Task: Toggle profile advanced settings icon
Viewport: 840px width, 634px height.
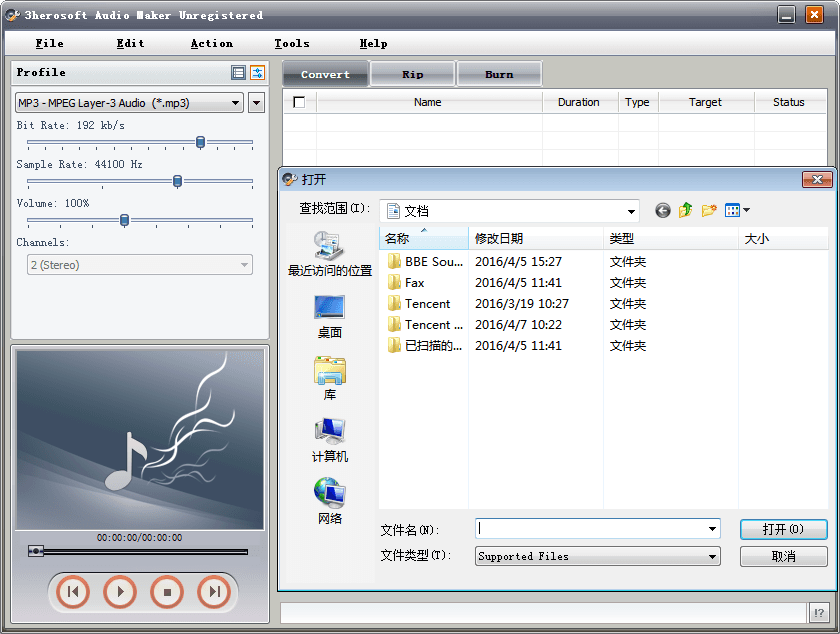Action: [x=258, y=72]
